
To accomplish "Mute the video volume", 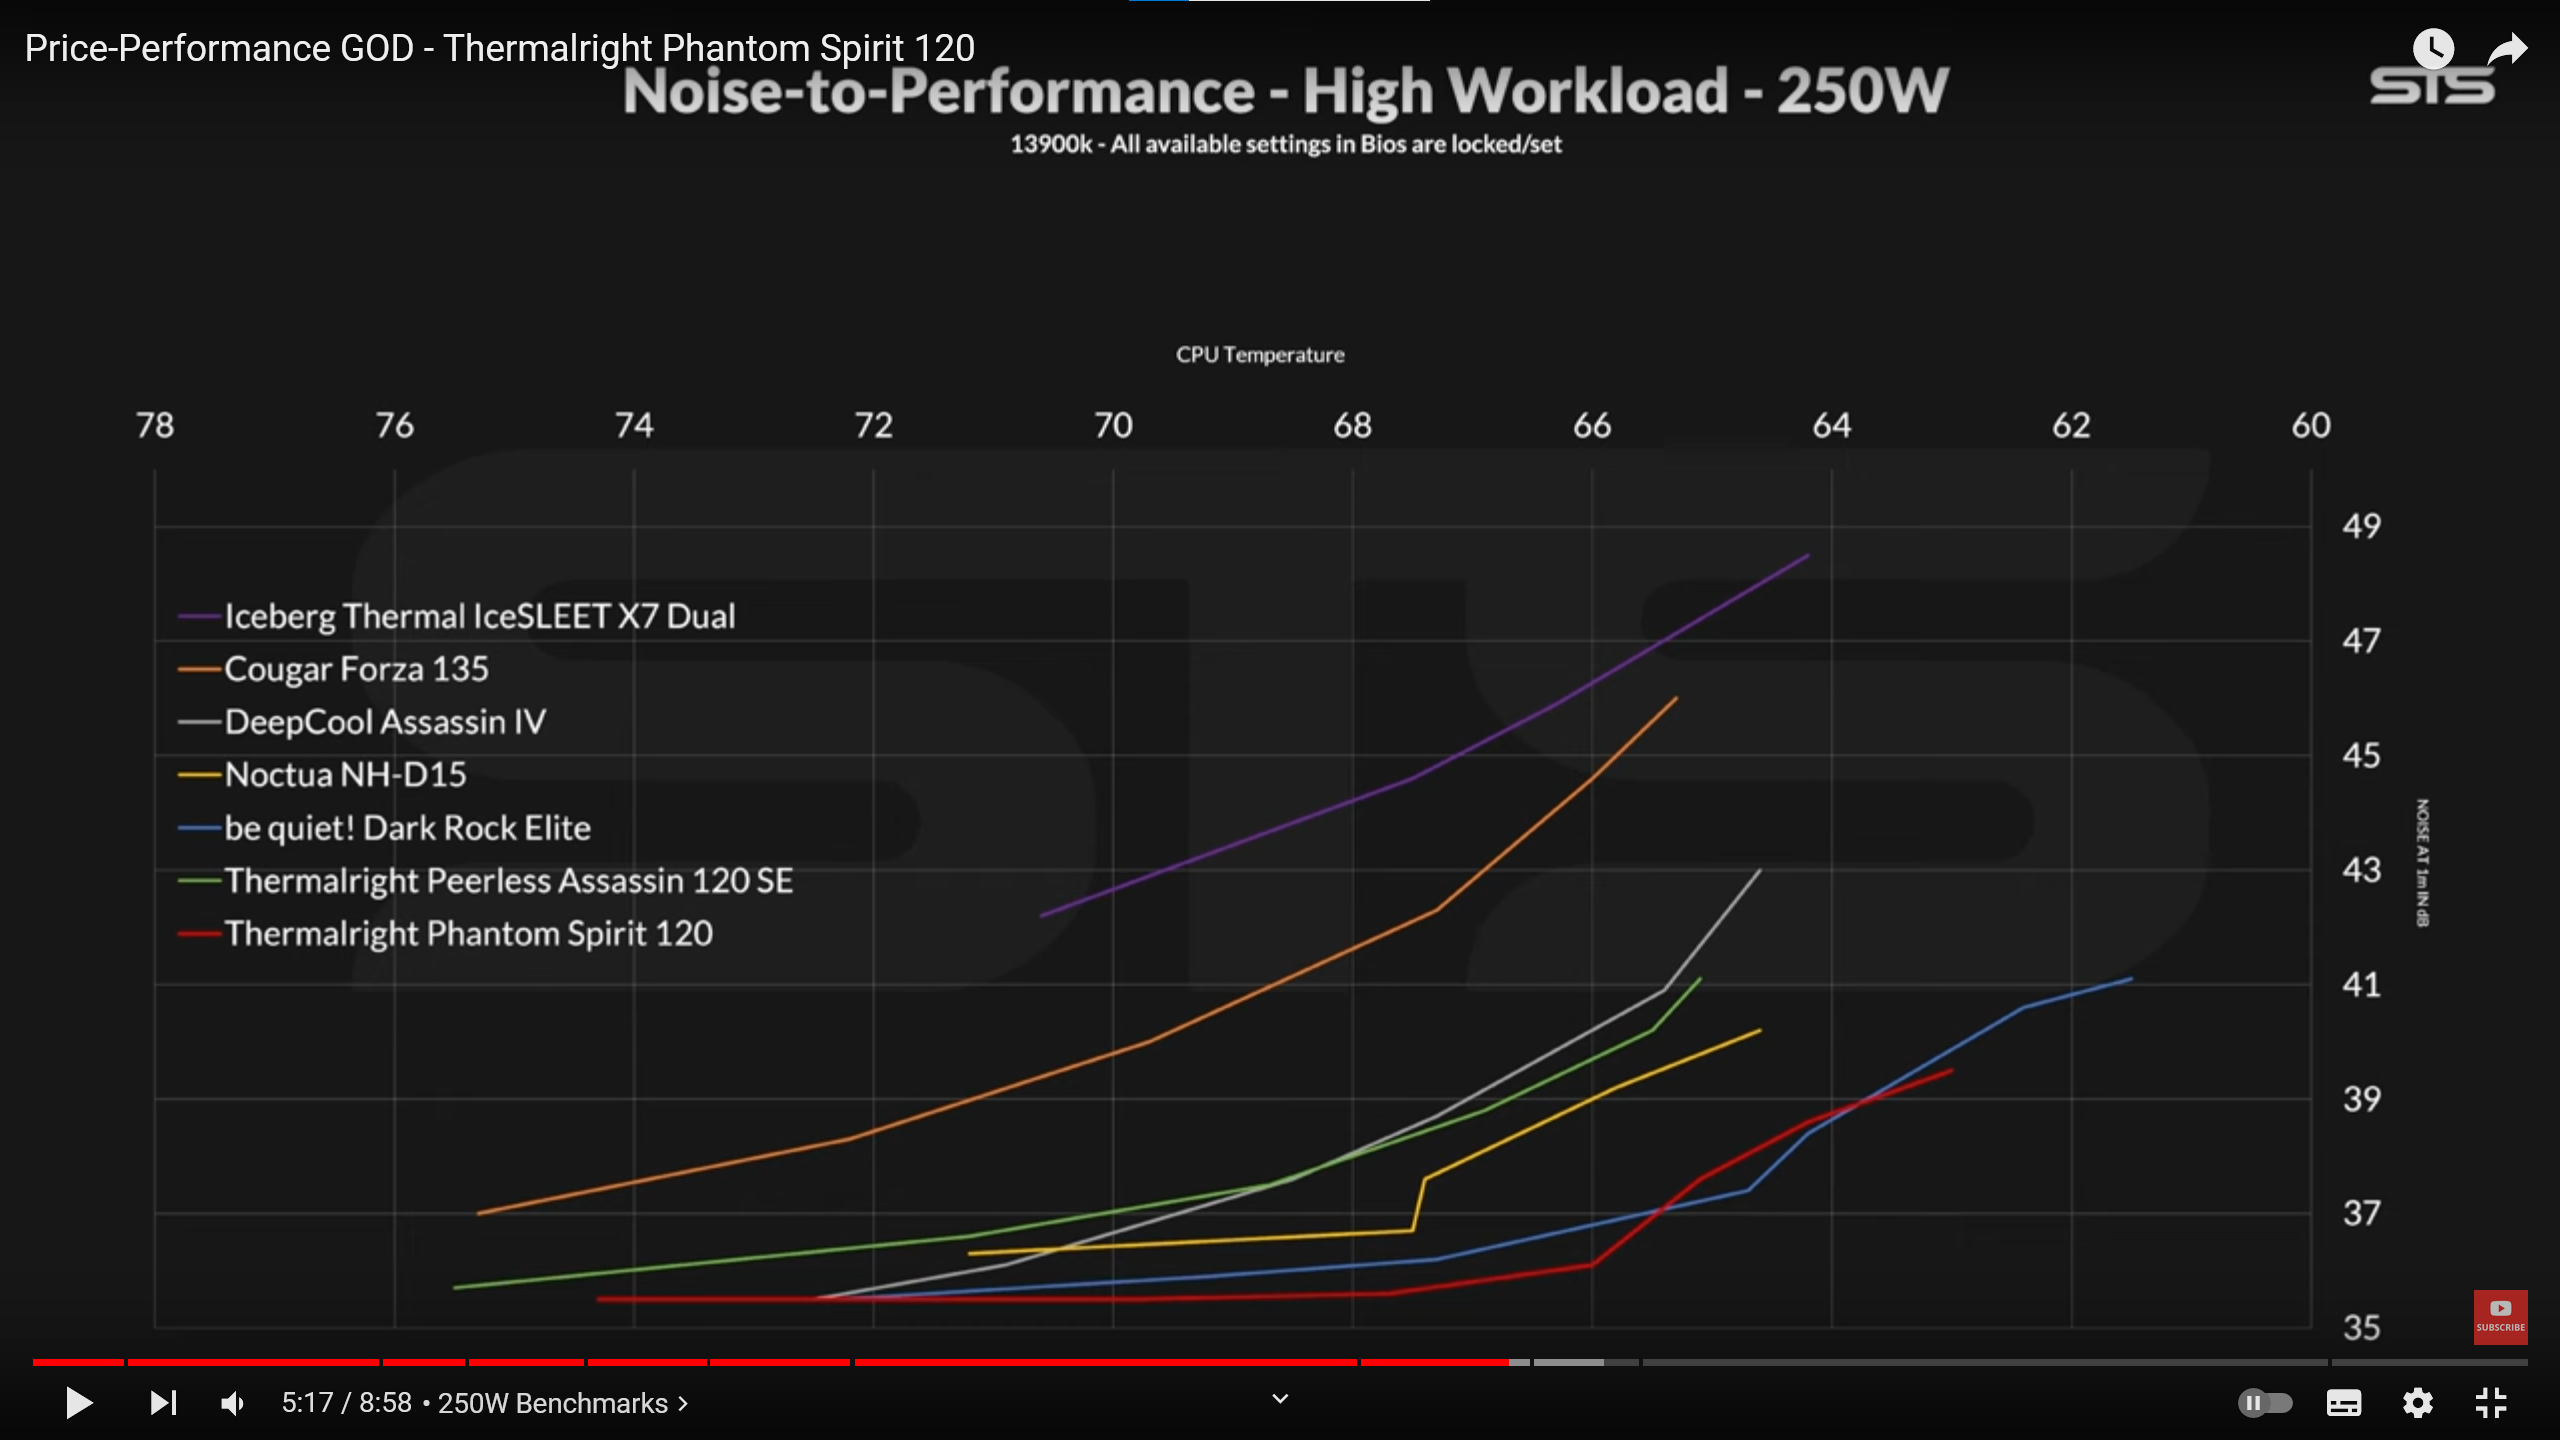I will [x=233, y=1403].
